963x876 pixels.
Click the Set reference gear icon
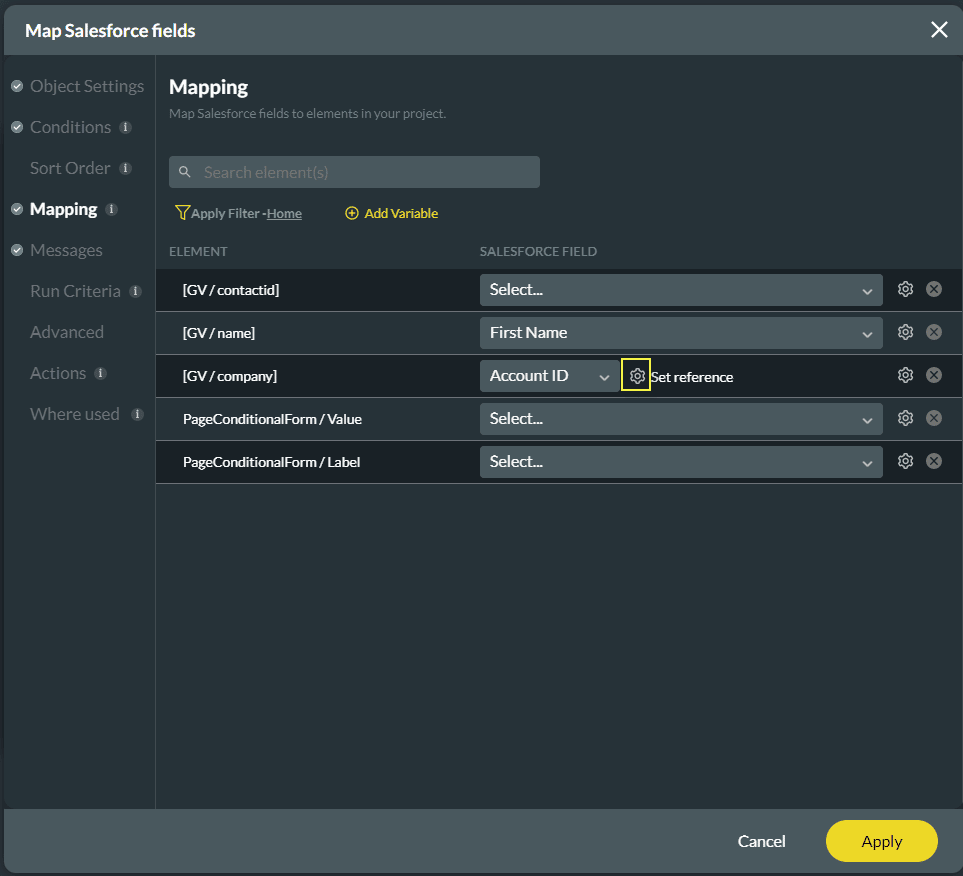(x=636, y=375)
